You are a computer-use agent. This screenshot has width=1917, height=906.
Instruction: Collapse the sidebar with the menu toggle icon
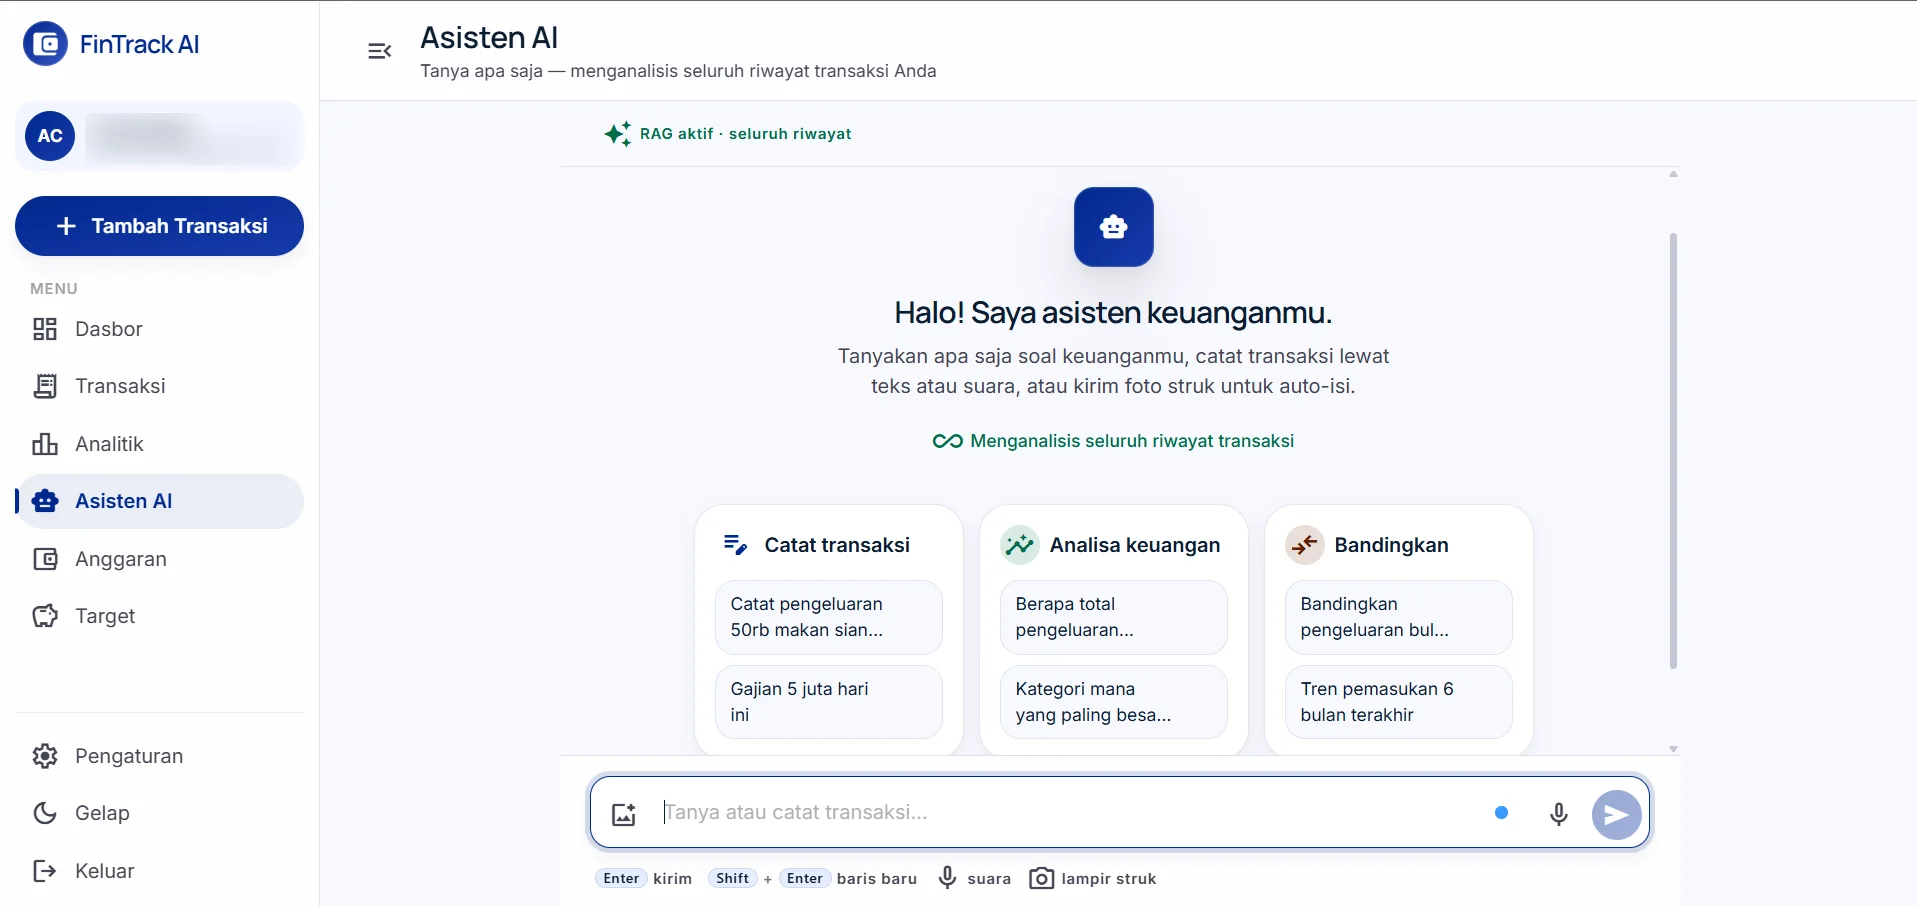point(379,51)
